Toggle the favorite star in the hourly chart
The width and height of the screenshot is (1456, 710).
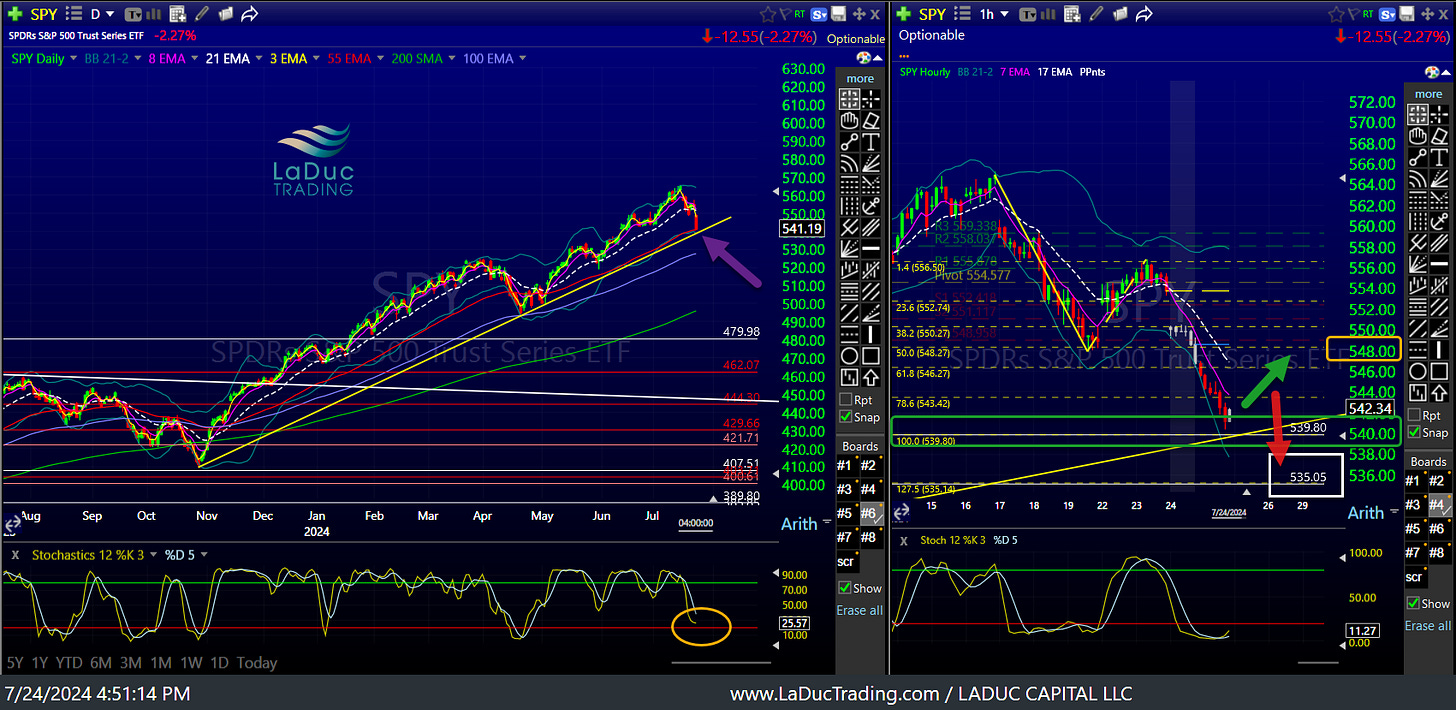click(1336, 14)
